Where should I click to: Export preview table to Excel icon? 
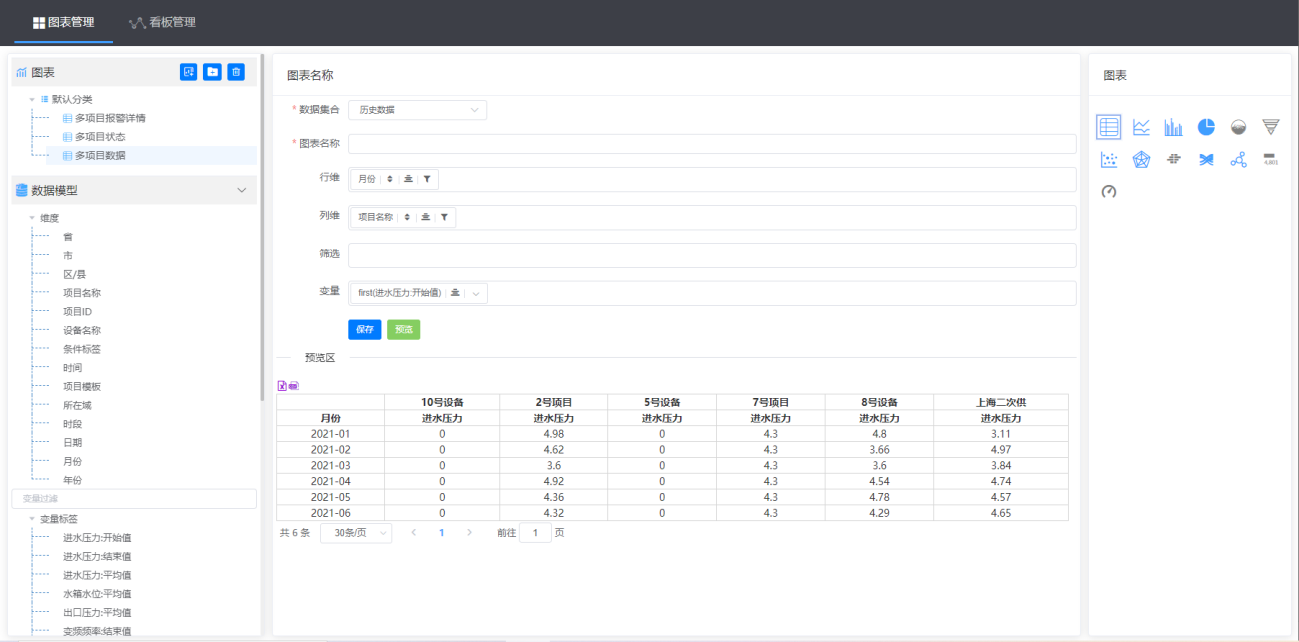pos(282,385)
